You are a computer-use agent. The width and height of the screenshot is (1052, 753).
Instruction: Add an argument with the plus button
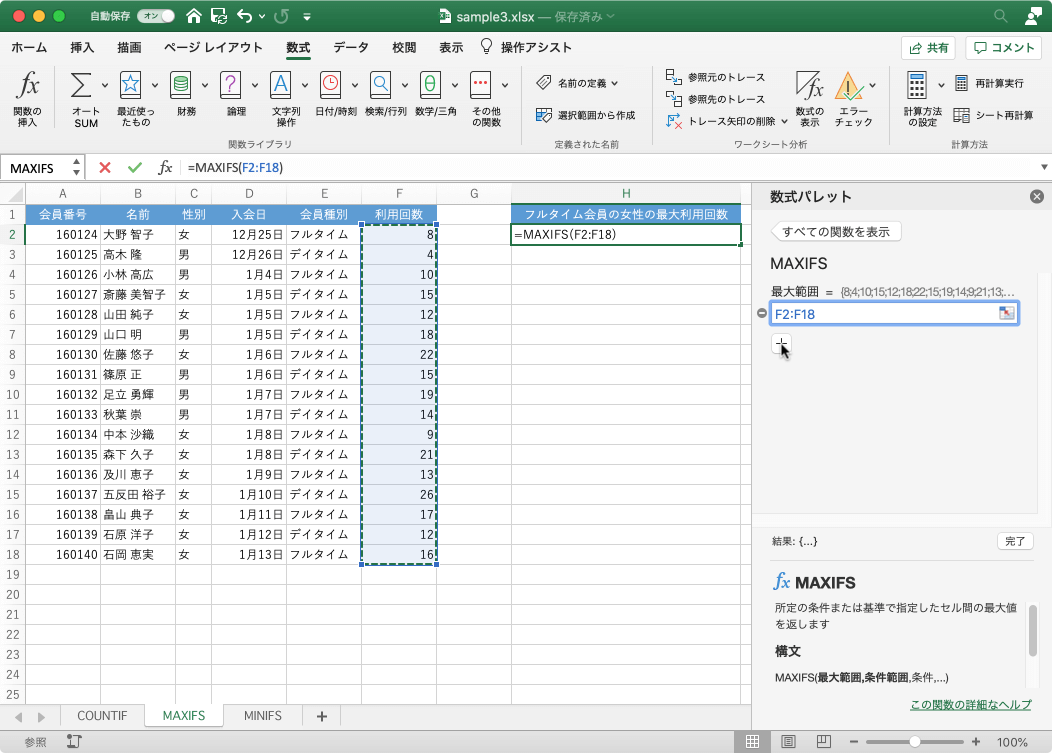pos(782,344)
